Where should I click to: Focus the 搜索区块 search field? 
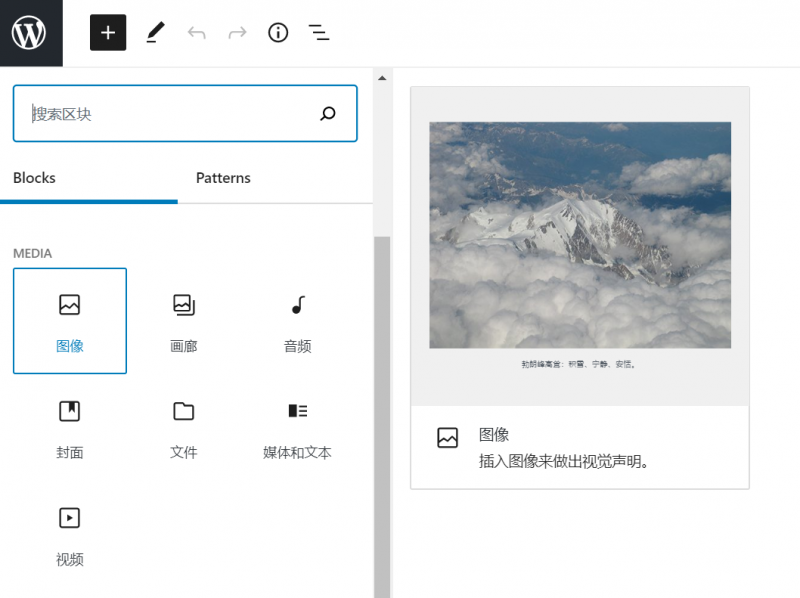[165, 114]
